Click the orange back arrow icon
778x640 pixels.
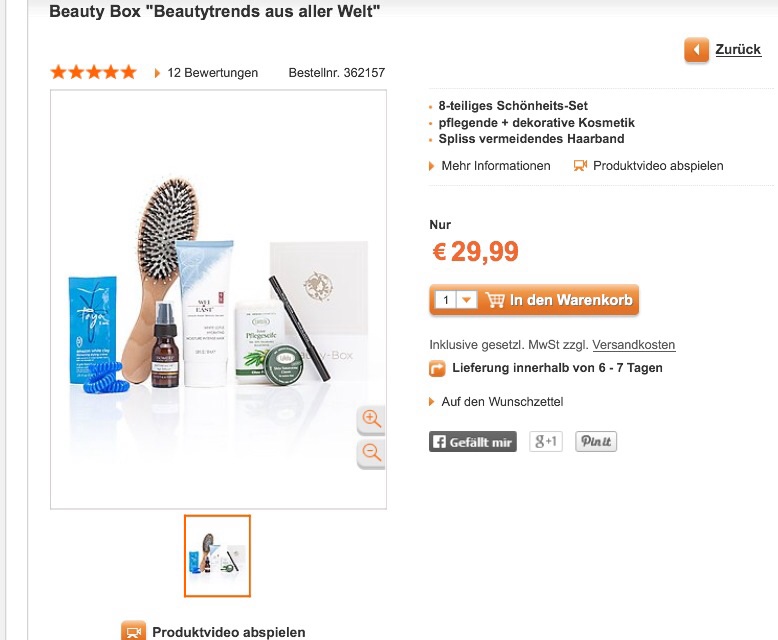696,50
